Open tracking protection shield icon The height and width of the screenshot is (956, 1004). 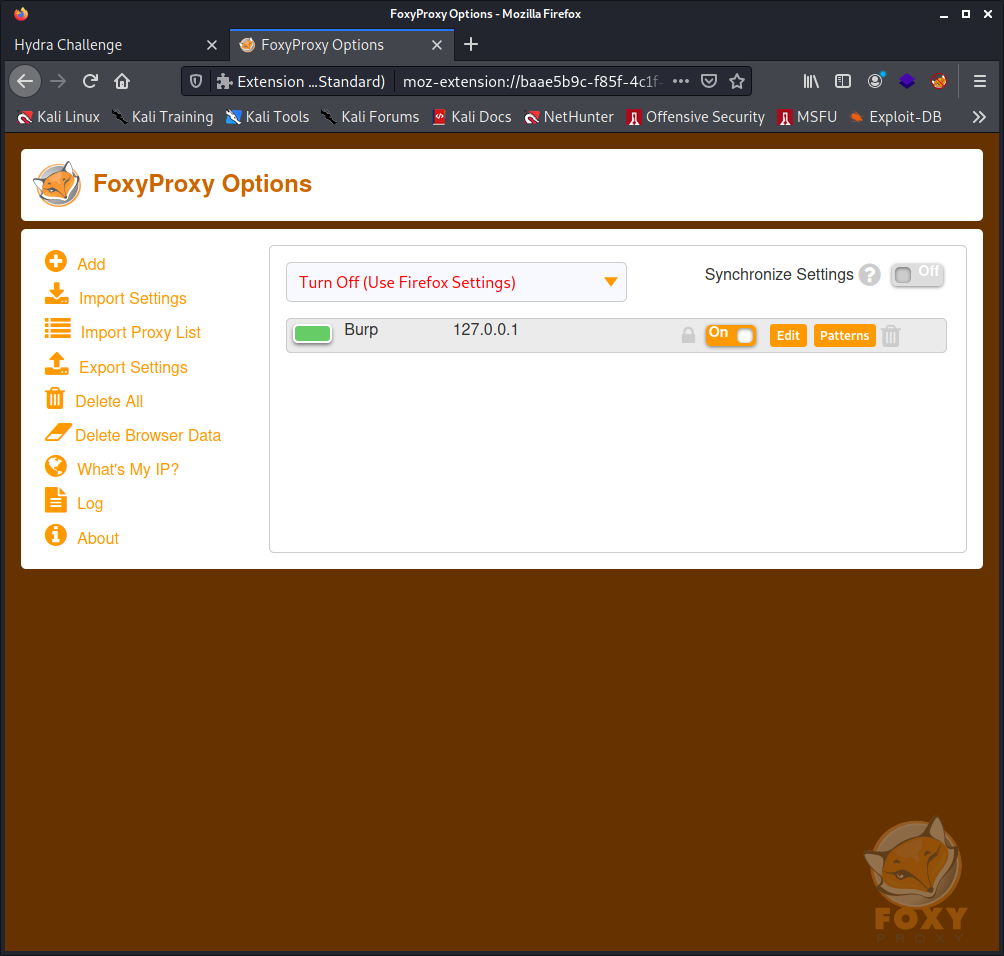[x=196, y=81]
